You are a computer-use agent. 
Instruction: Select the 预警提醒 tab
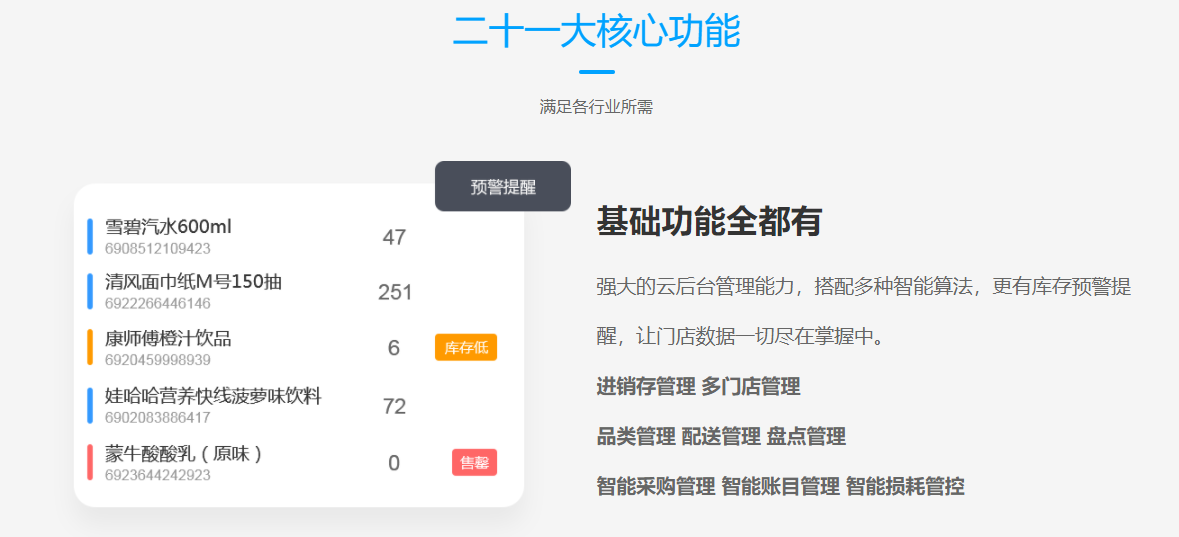502,187
